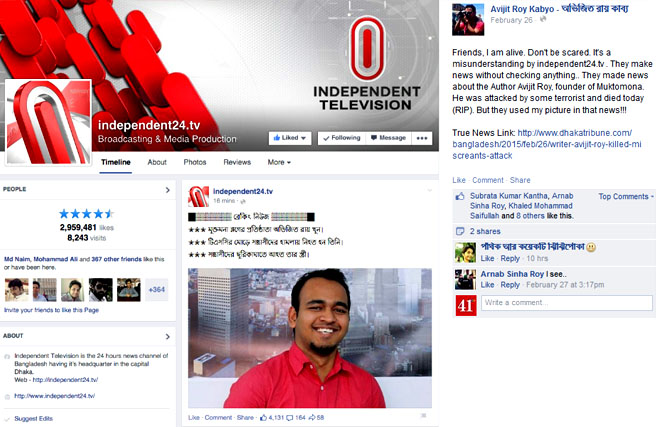
Task: Open Avijit Roy Kabyo profile picture
Action: click(x=468, y=19)
